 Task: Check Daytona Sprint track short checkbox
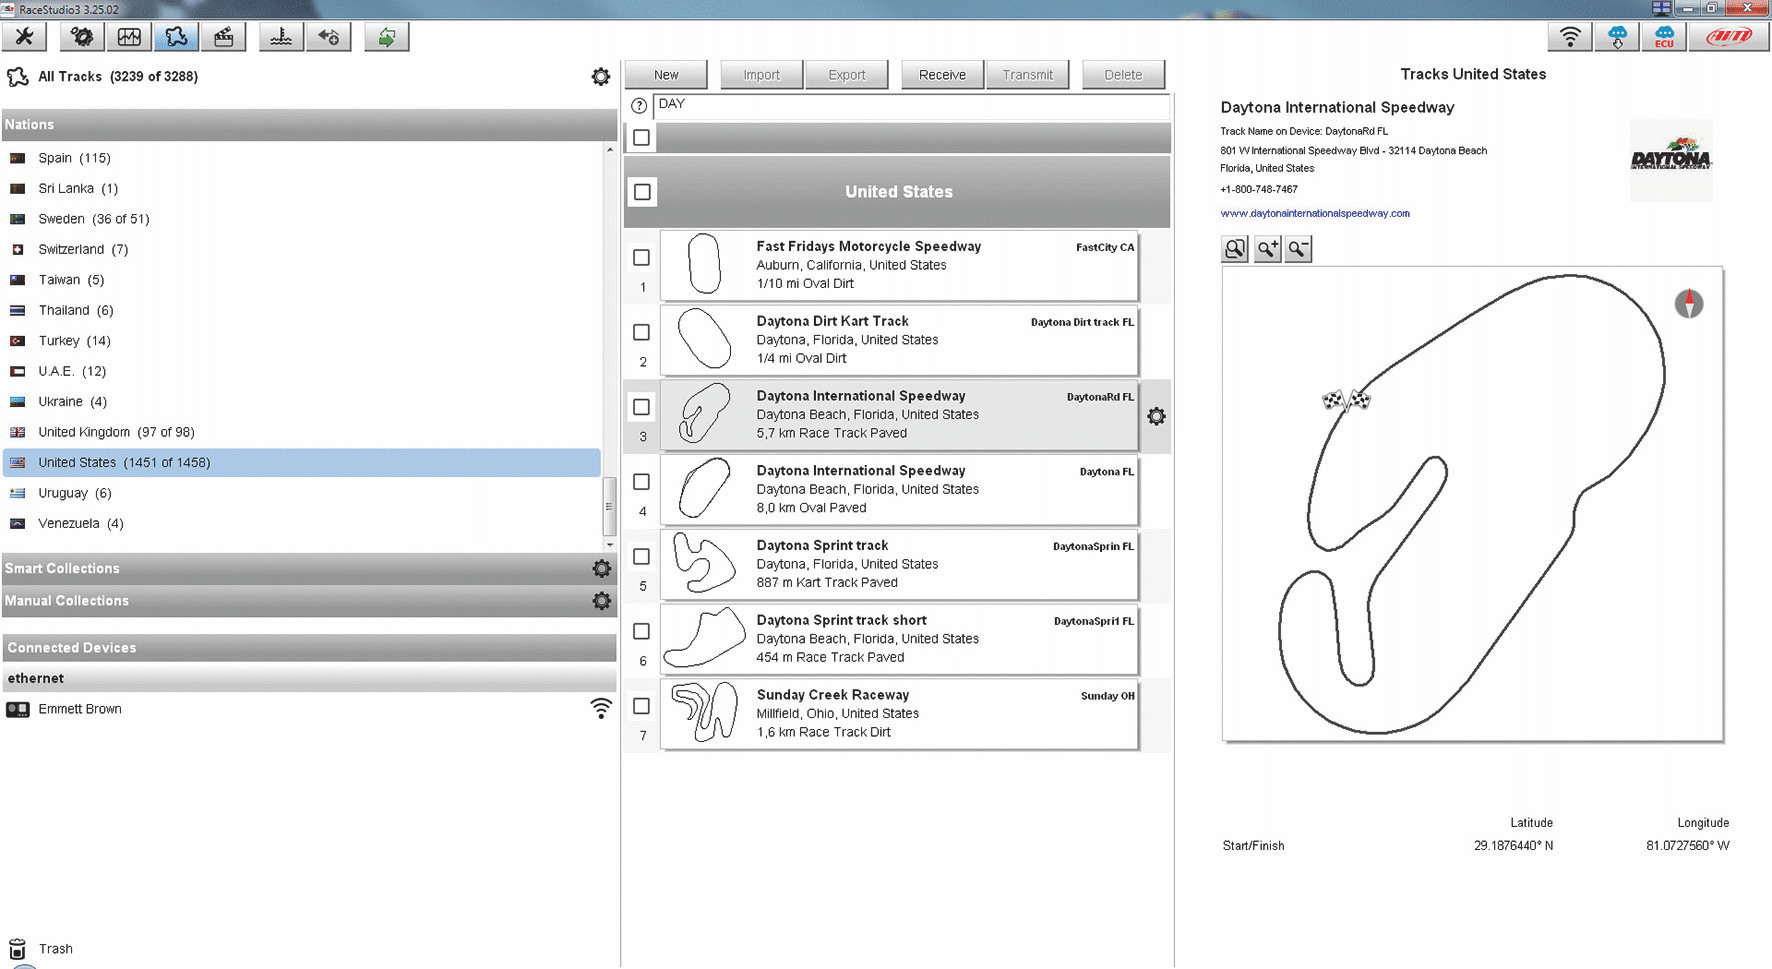click(642, 631)
